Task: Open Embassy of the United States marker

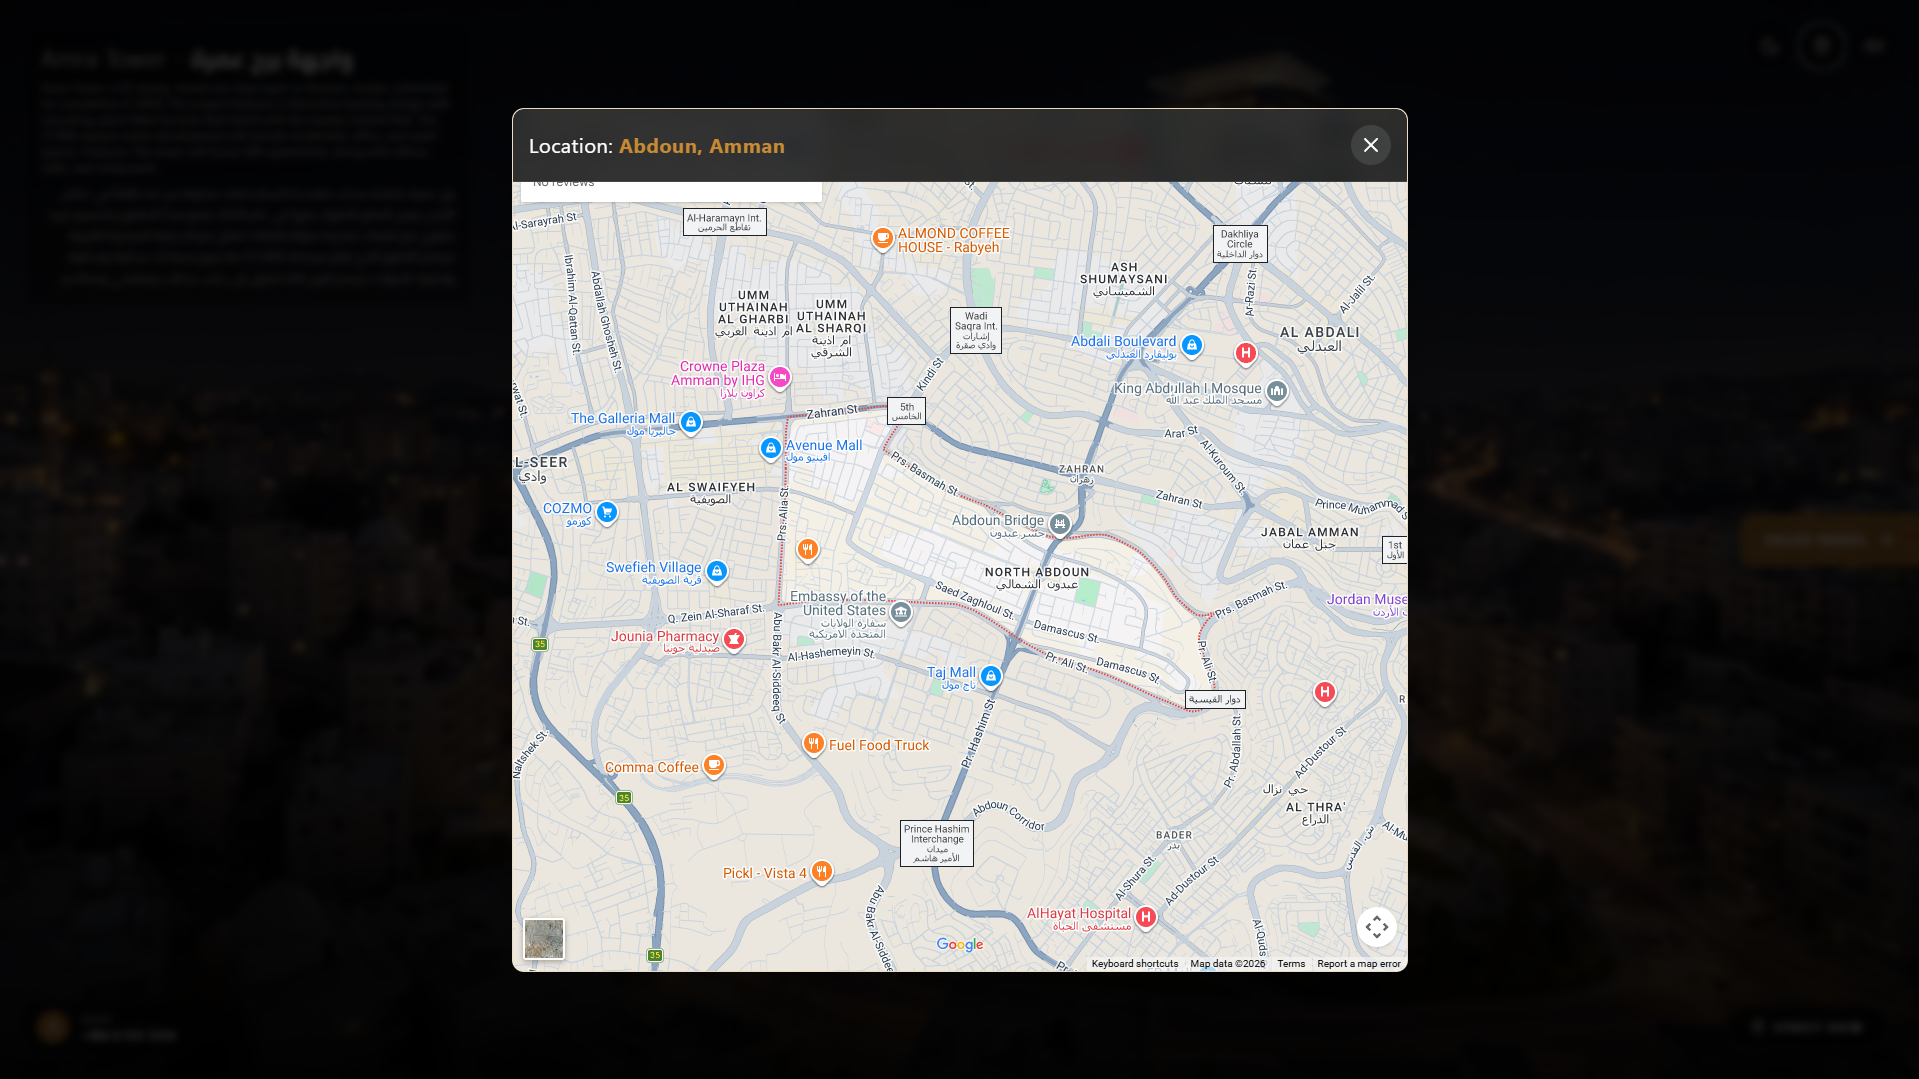Action: 901,613
